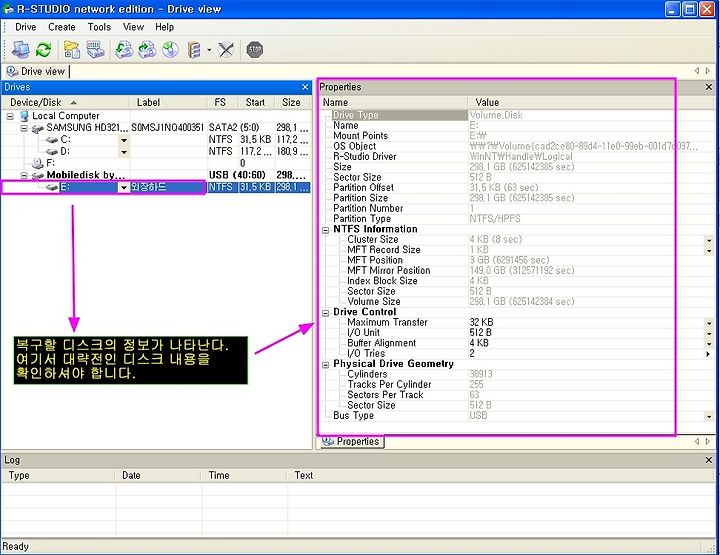The width and height of the screenshot is (720, 555).
Task: Open the Create menu
Action: point(62,27)
